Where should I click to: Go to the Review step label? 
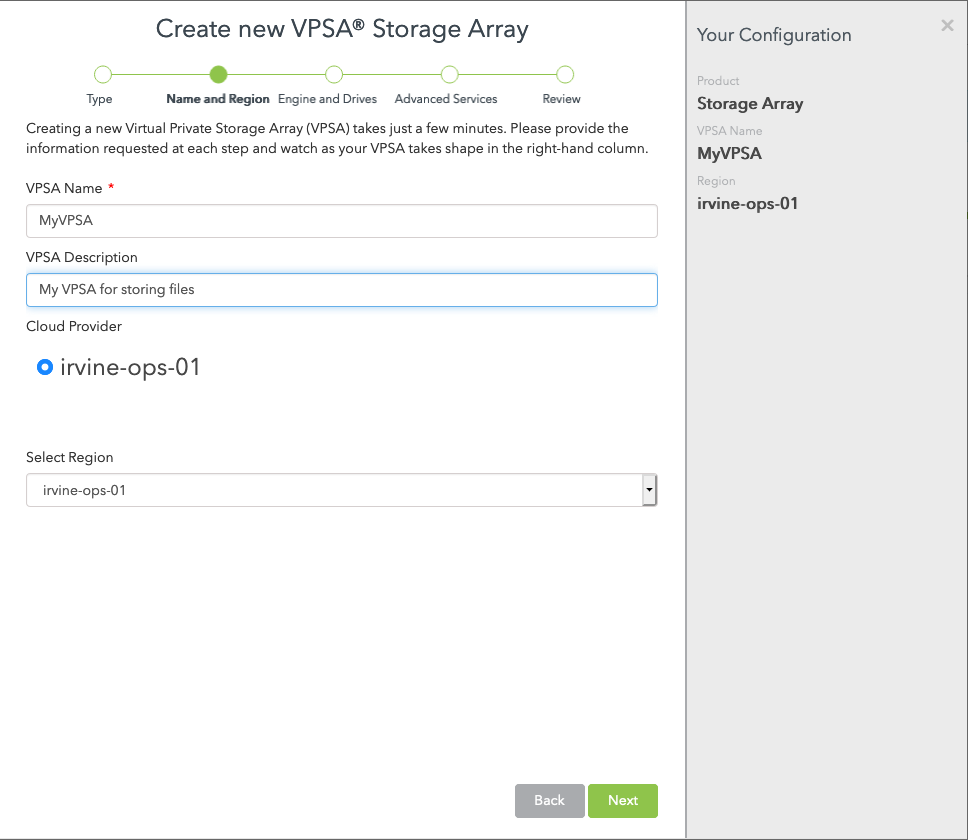(561, 99)
